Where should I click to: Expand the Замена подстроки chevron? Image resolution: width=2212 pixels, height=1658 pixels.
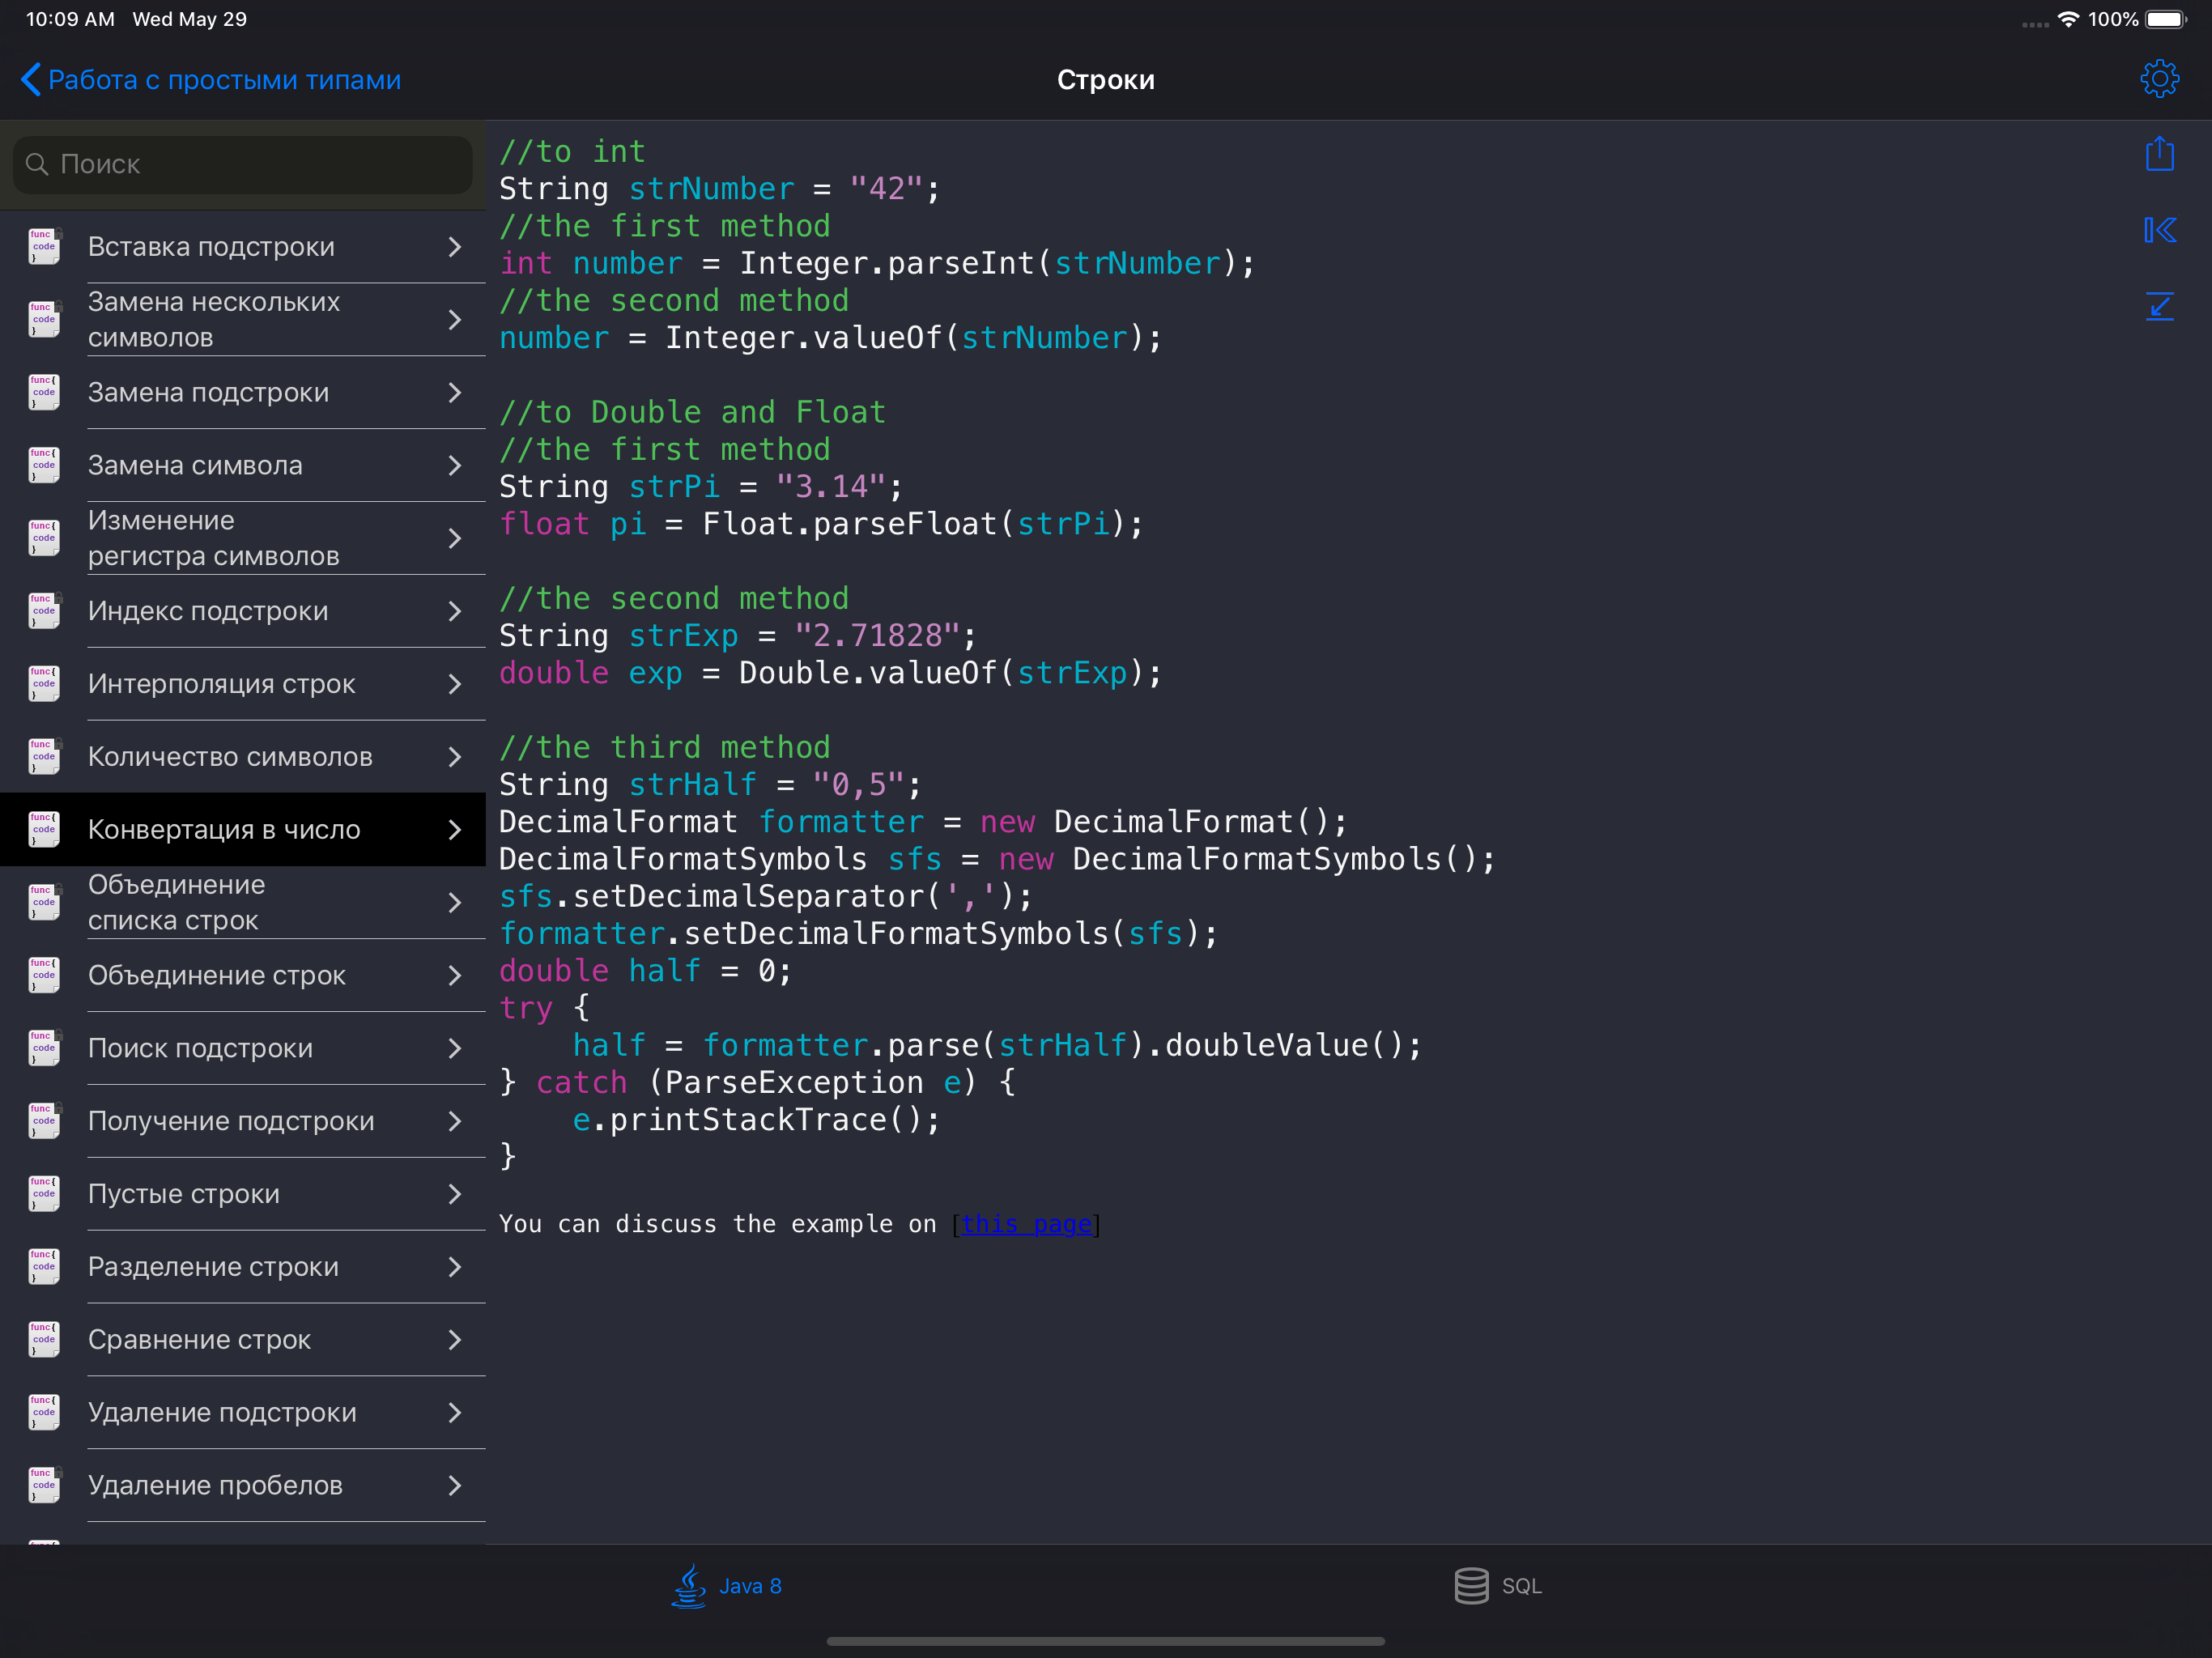click(x=454, y=393)
